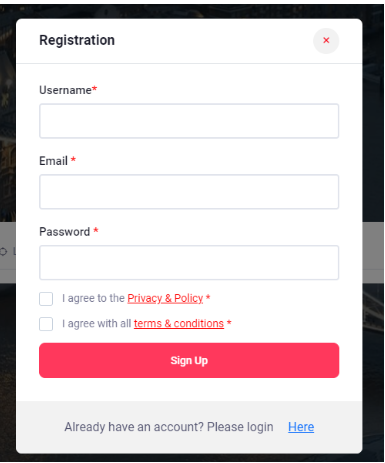Close the Registration dialog with red X
Image resolution: width=385 pixels, height=463 pixels.
(x=326, y=41)
